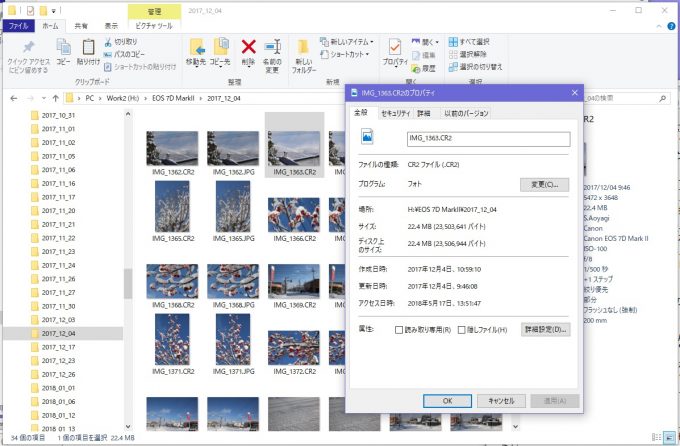Screen dimensions: 680x446
Task: Open Help question mark icon
Action: coord(671,26)
